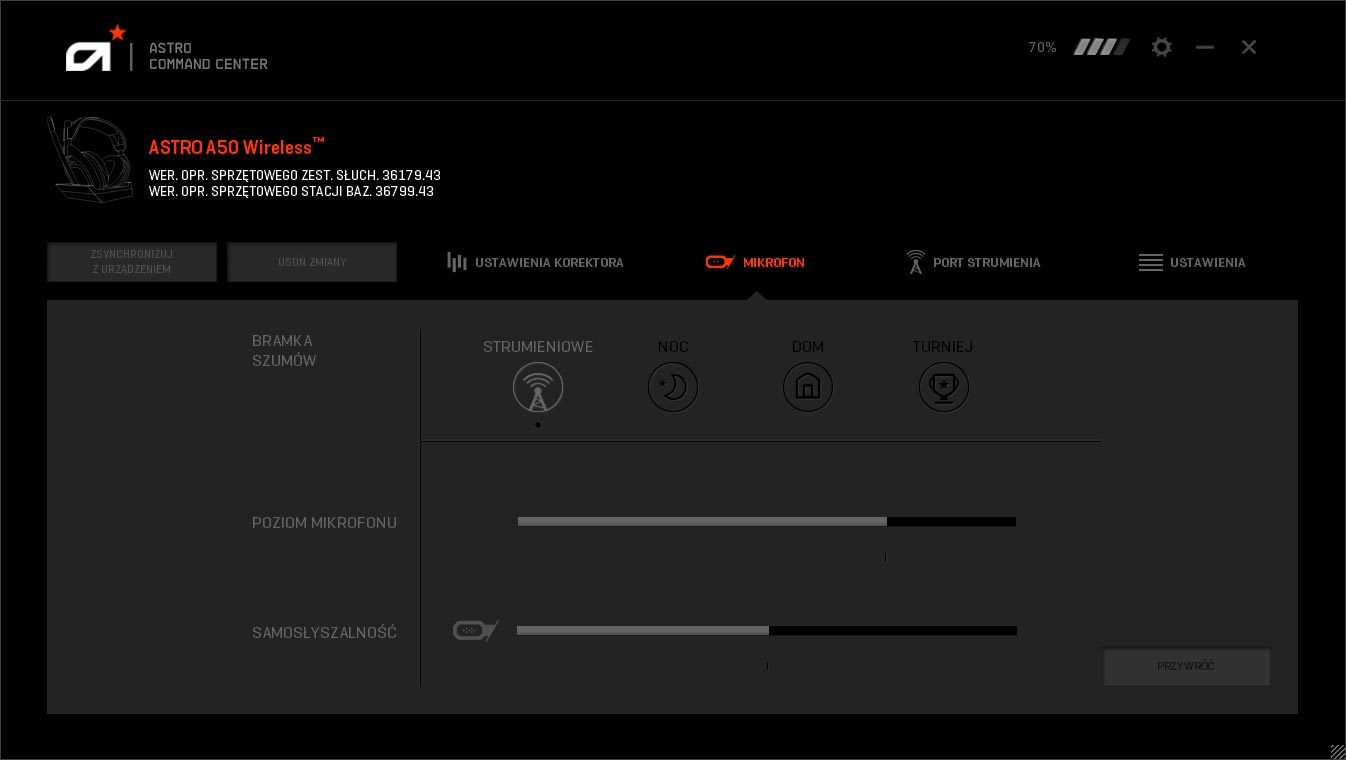Click the Przywróć button

pyautogui.click(x=1186, y=666)
